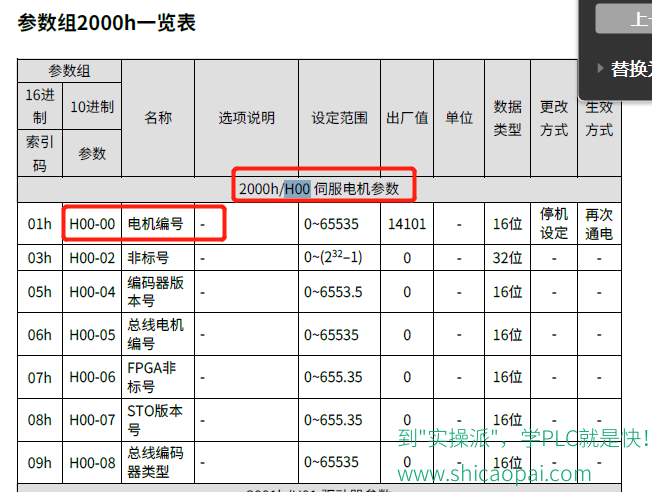Expand the 替换 disclosure triangle

point(600,68)
